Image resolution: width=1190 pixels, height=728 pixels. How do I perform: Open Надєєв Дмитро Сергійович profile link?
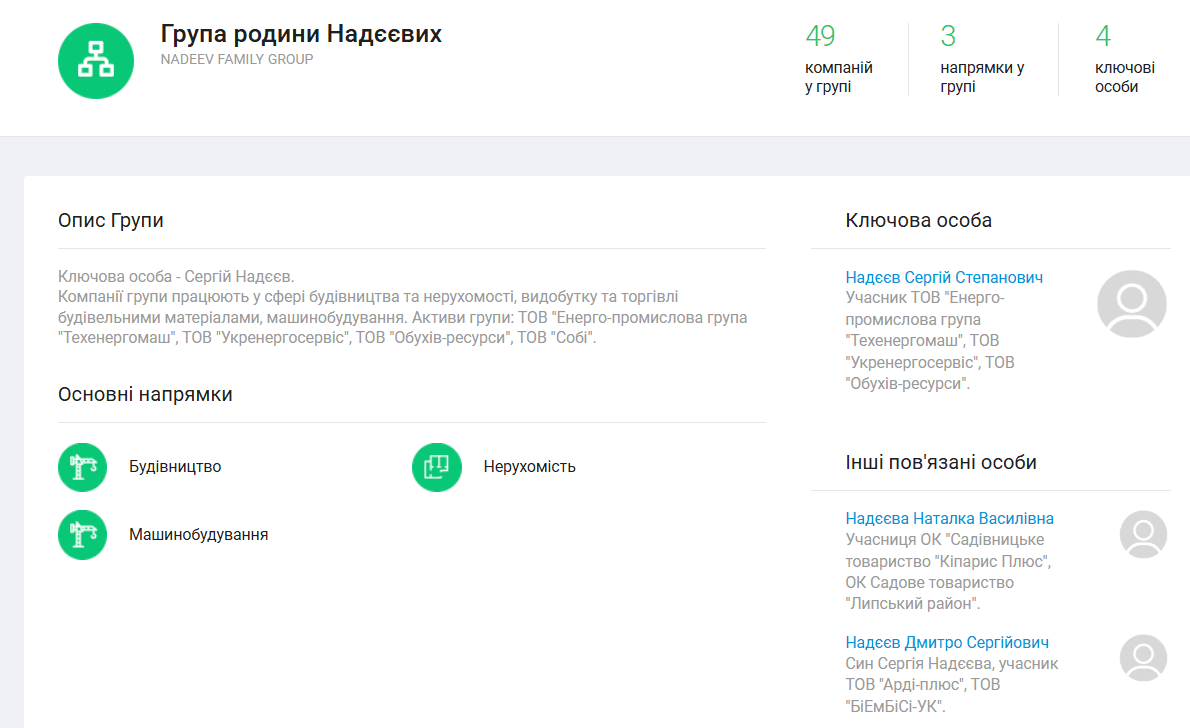(947, 642)
